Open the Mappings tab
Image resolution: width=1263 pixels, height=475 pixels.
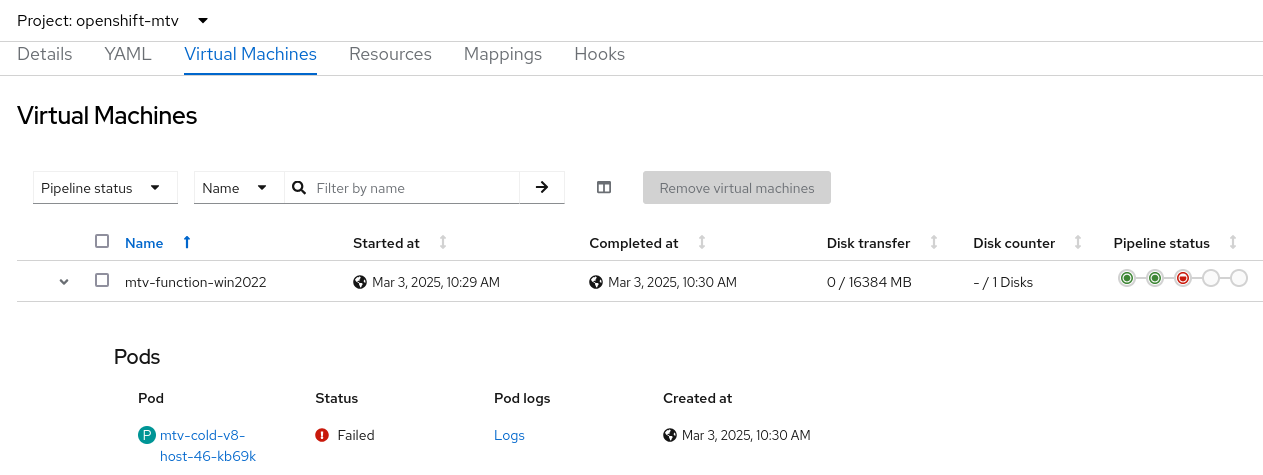tap(503, 55)
